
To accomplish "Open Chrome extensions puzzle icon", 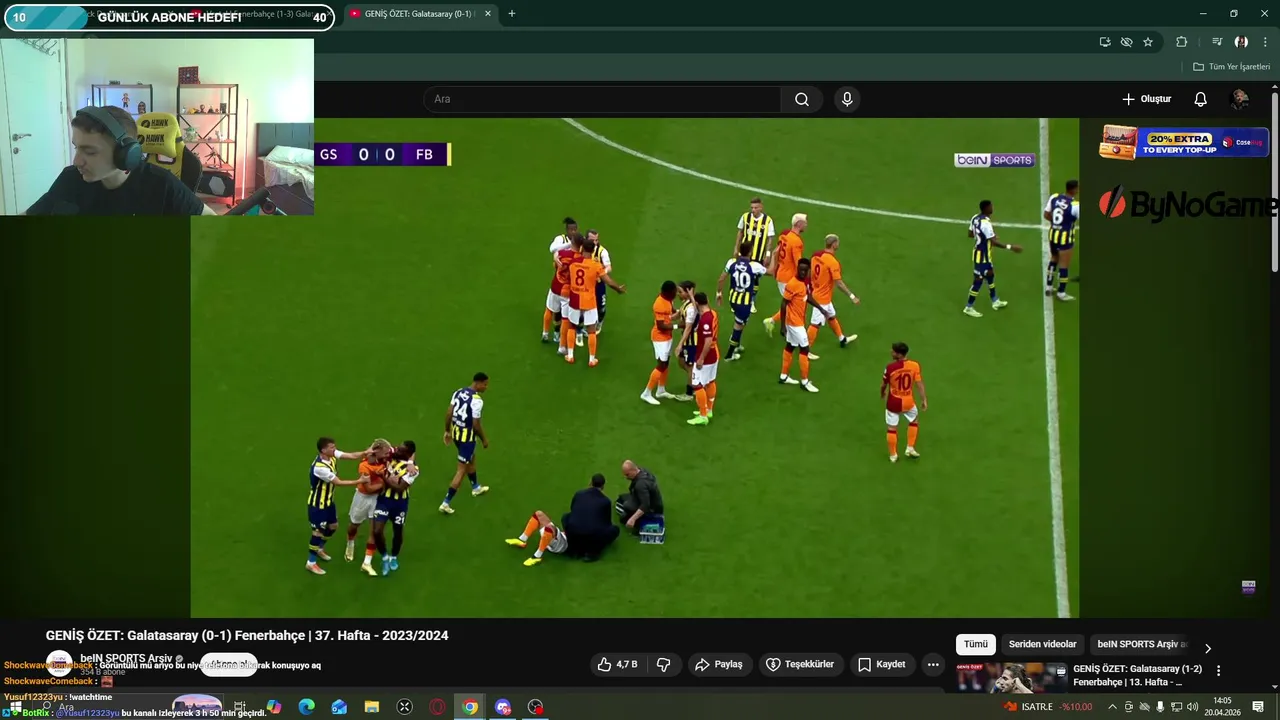I will tap(1181, 42).
